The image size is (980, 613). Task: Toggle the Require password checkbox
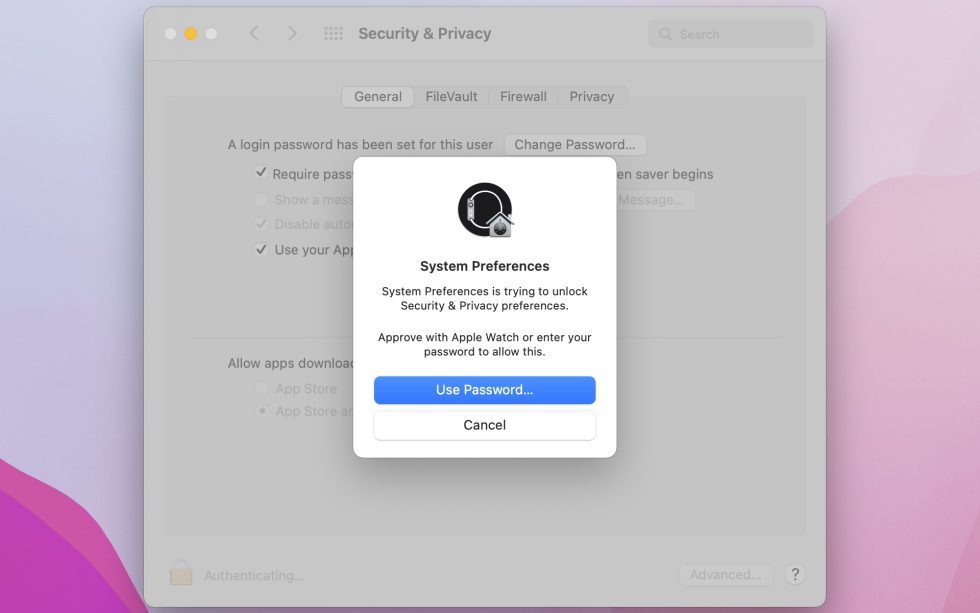[x=261, y=173]
